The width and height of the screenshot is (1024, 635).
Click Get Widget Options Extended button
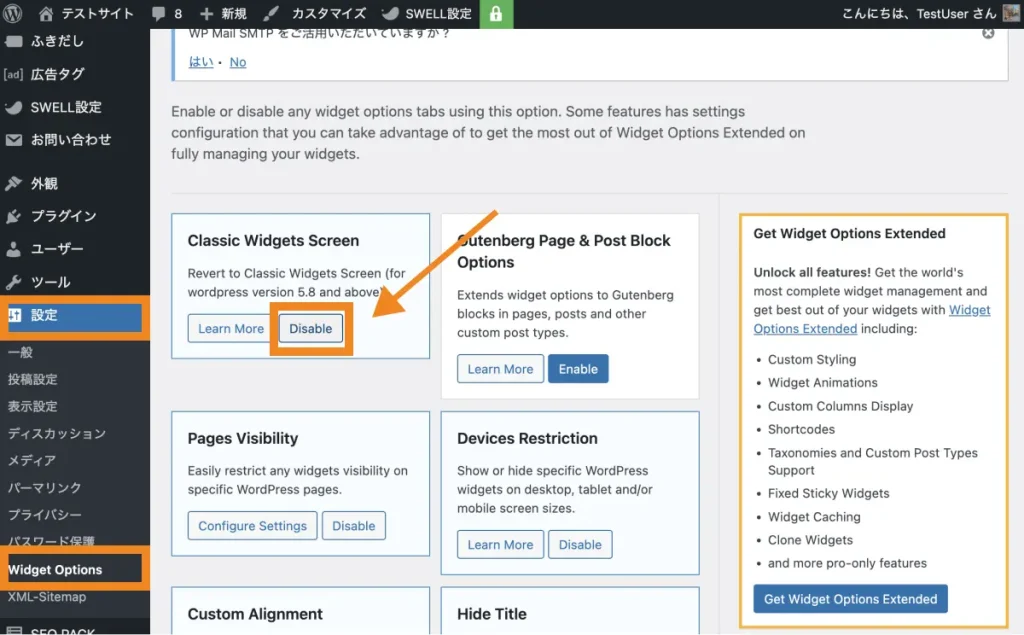[850, 599]
